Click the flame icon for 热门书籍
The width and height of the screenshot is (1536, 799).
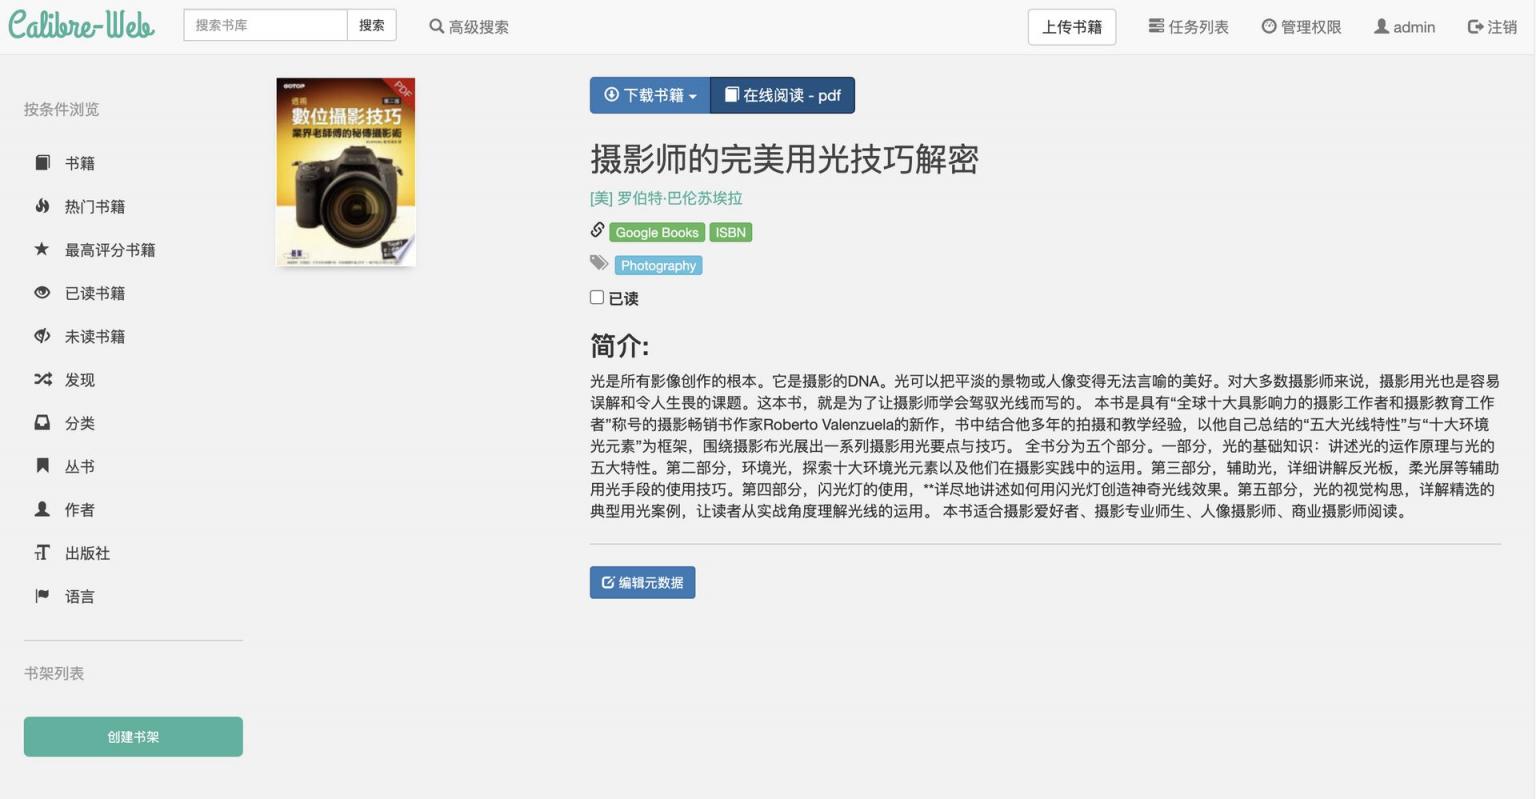[x=42, y=206]
